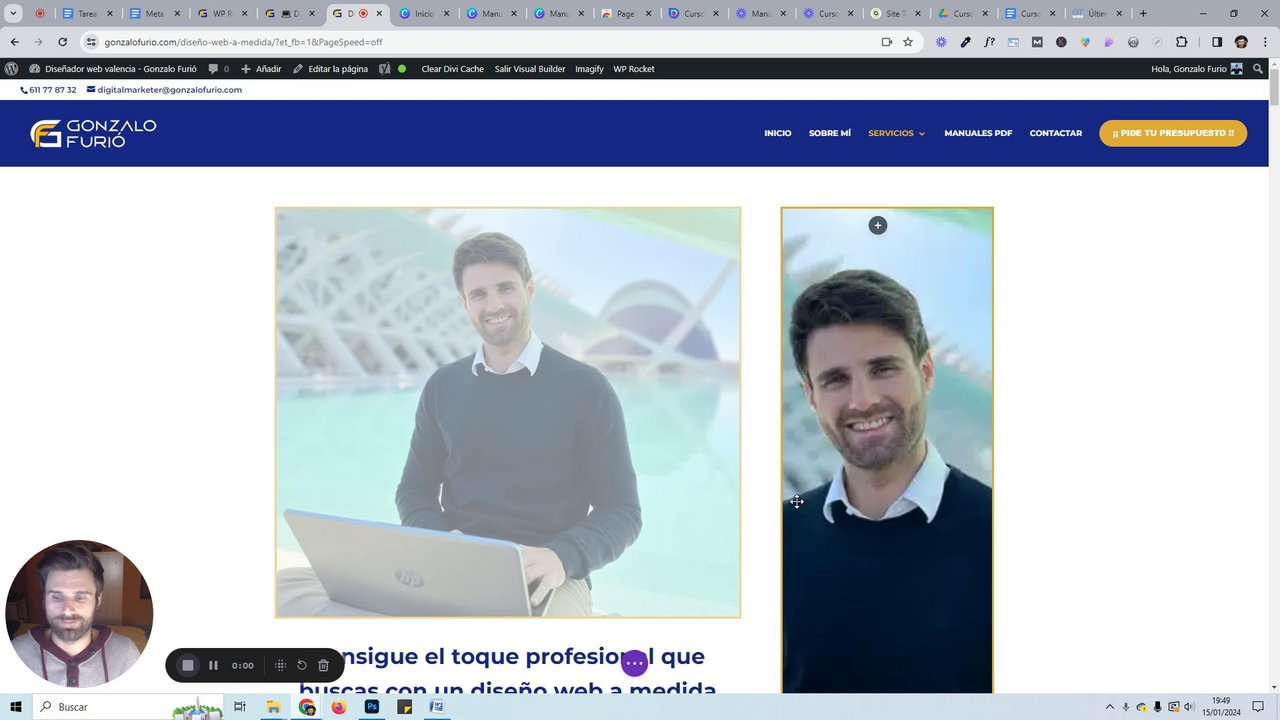This screenshot has width=1280, height=720.
Task: Click Clear Divi Cache
Action: 452,69
